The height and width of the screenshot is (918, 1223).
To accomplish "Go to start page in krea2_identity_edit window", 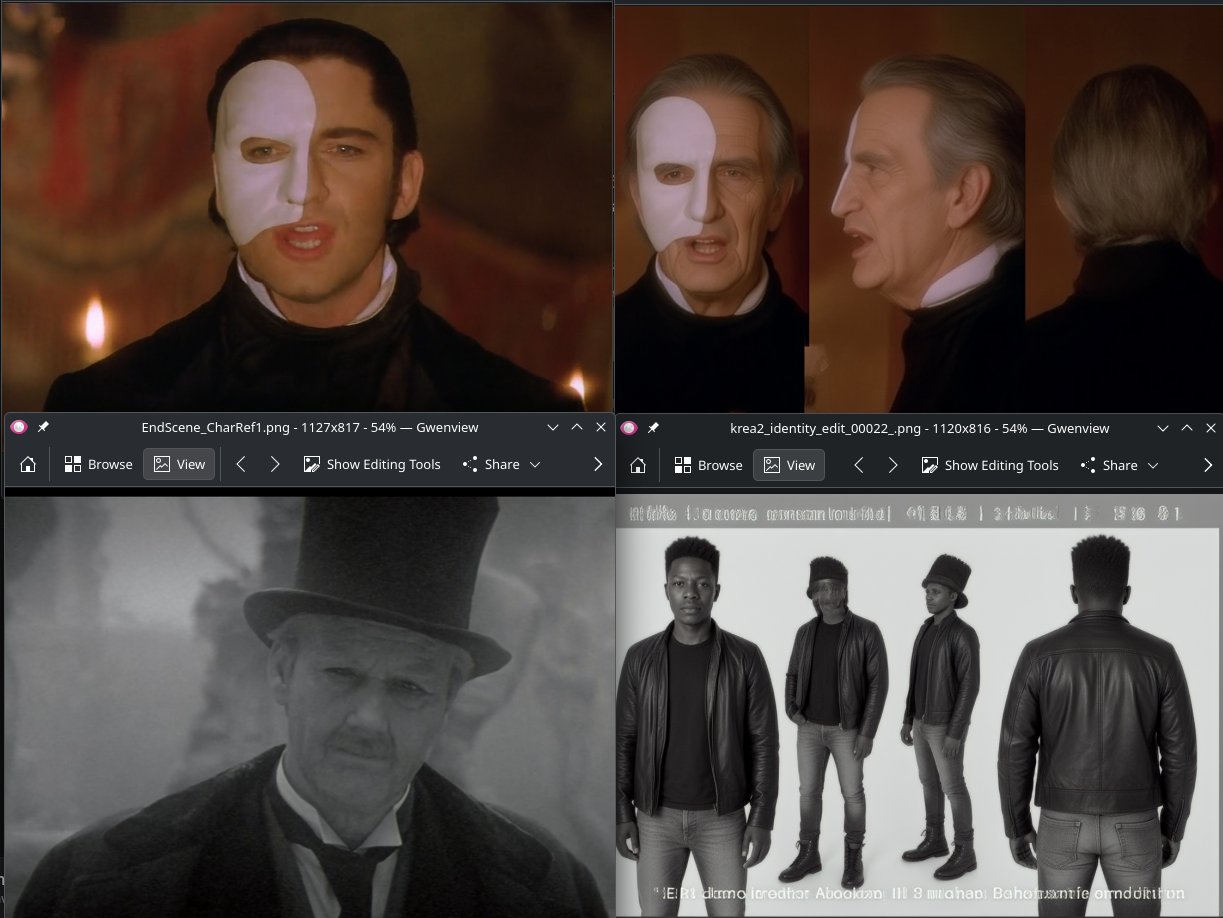I will 638,465.
